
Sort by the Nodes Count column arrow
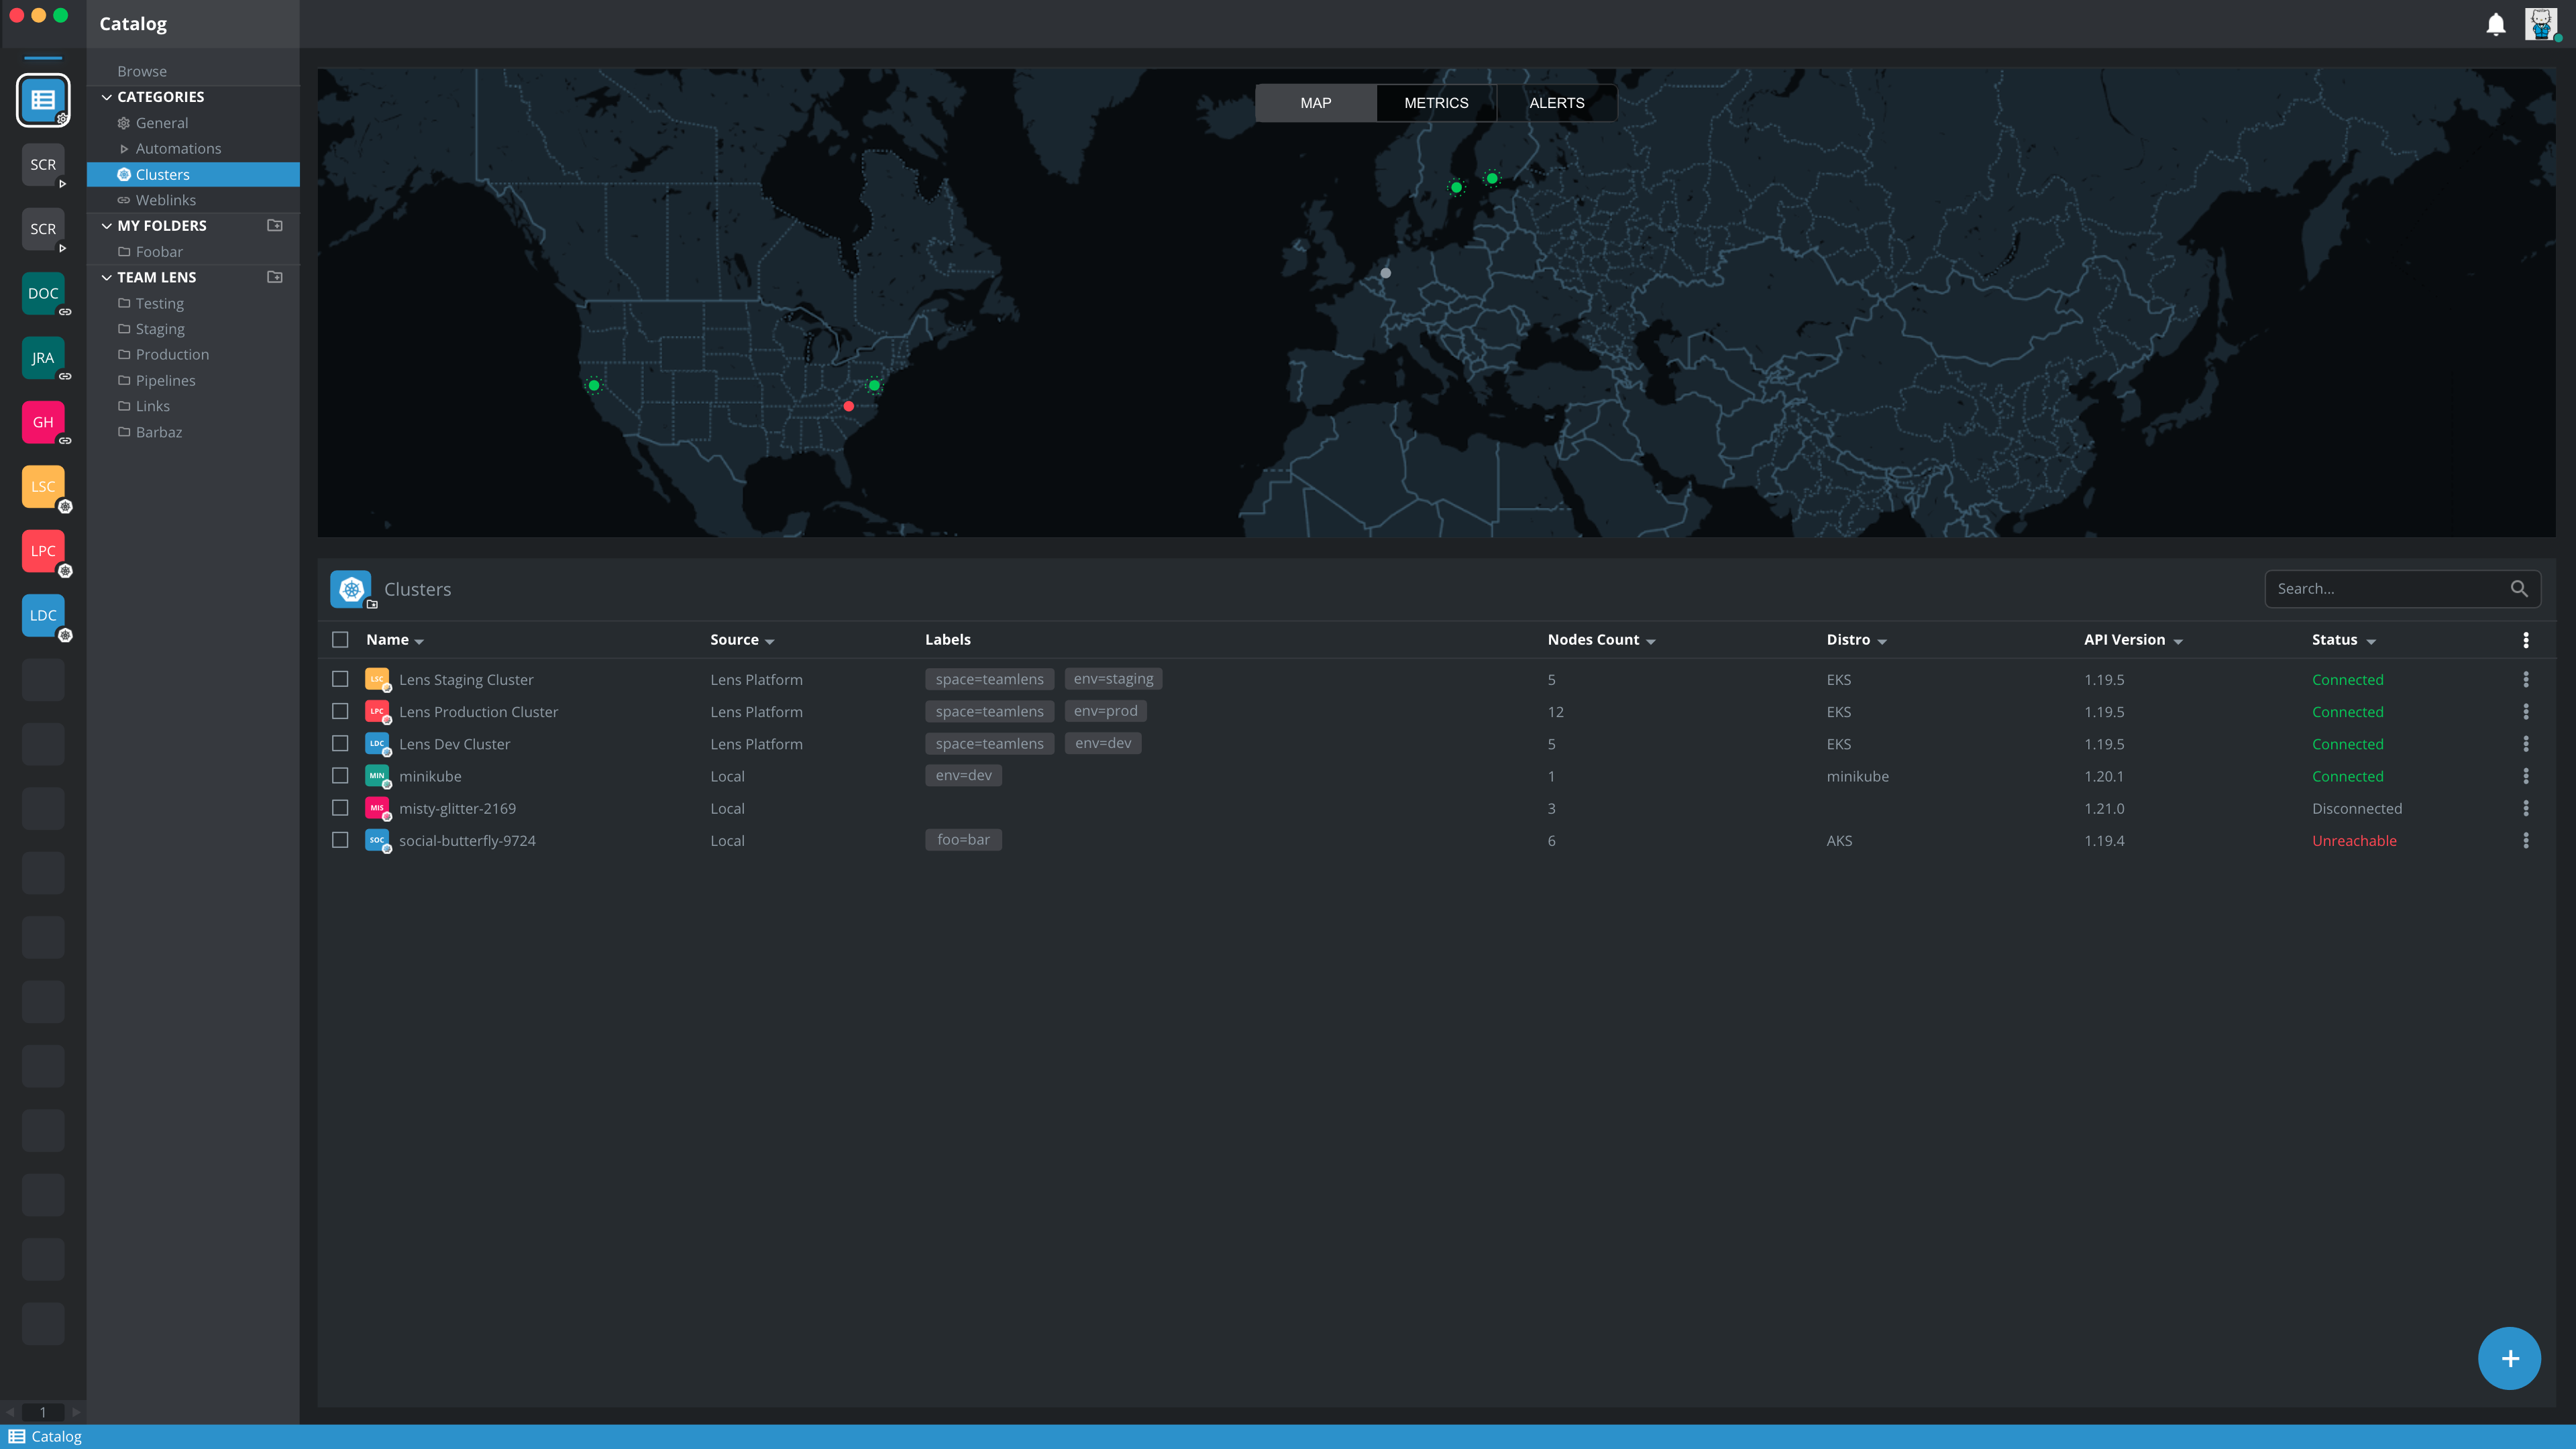click(1650, 641)
